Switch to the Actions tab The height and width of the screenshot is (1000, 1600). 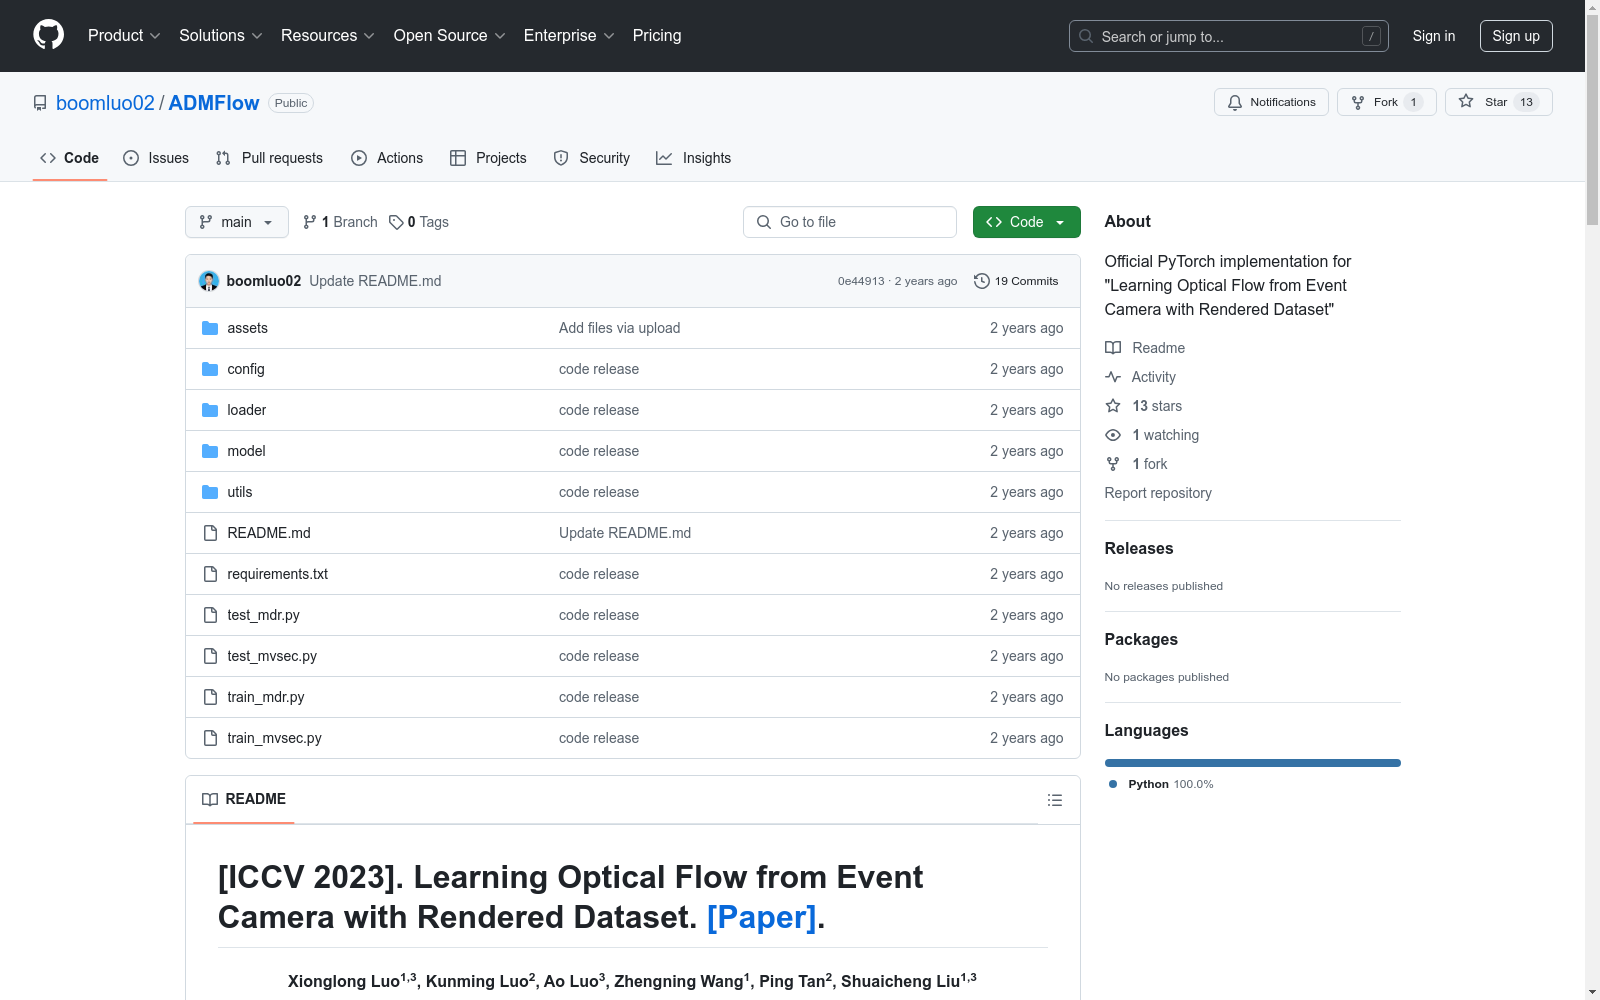pyautogui.click(x=387, y=158)
